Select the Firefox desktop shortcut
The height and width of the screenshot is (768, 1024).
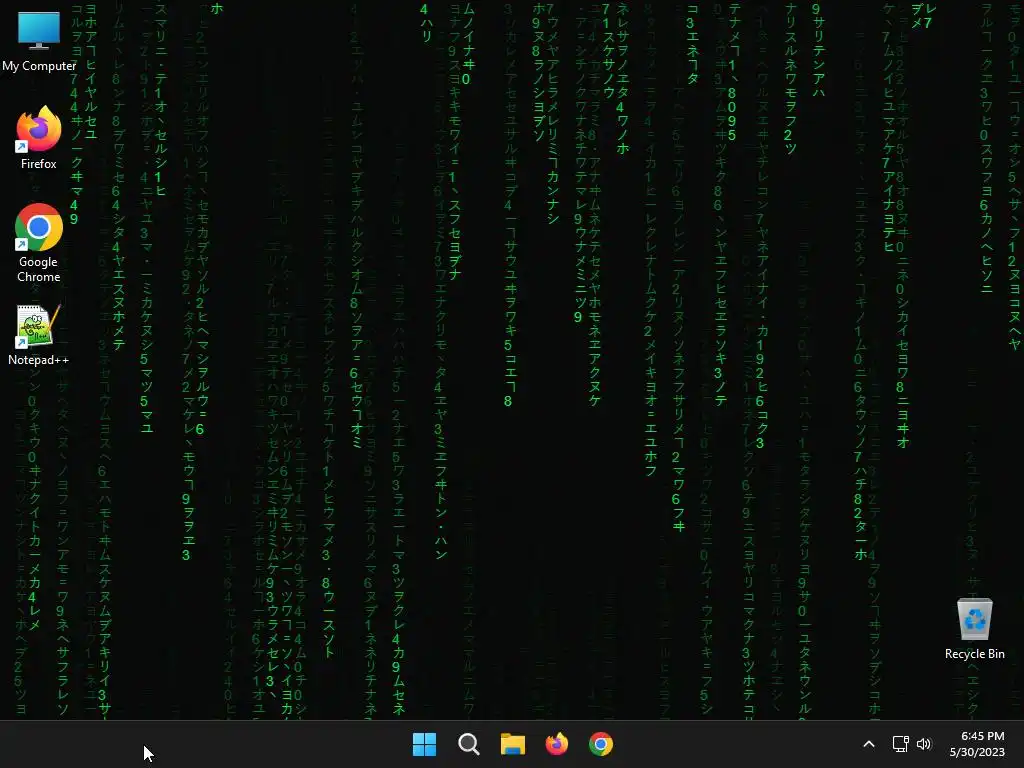click(39, 138)
